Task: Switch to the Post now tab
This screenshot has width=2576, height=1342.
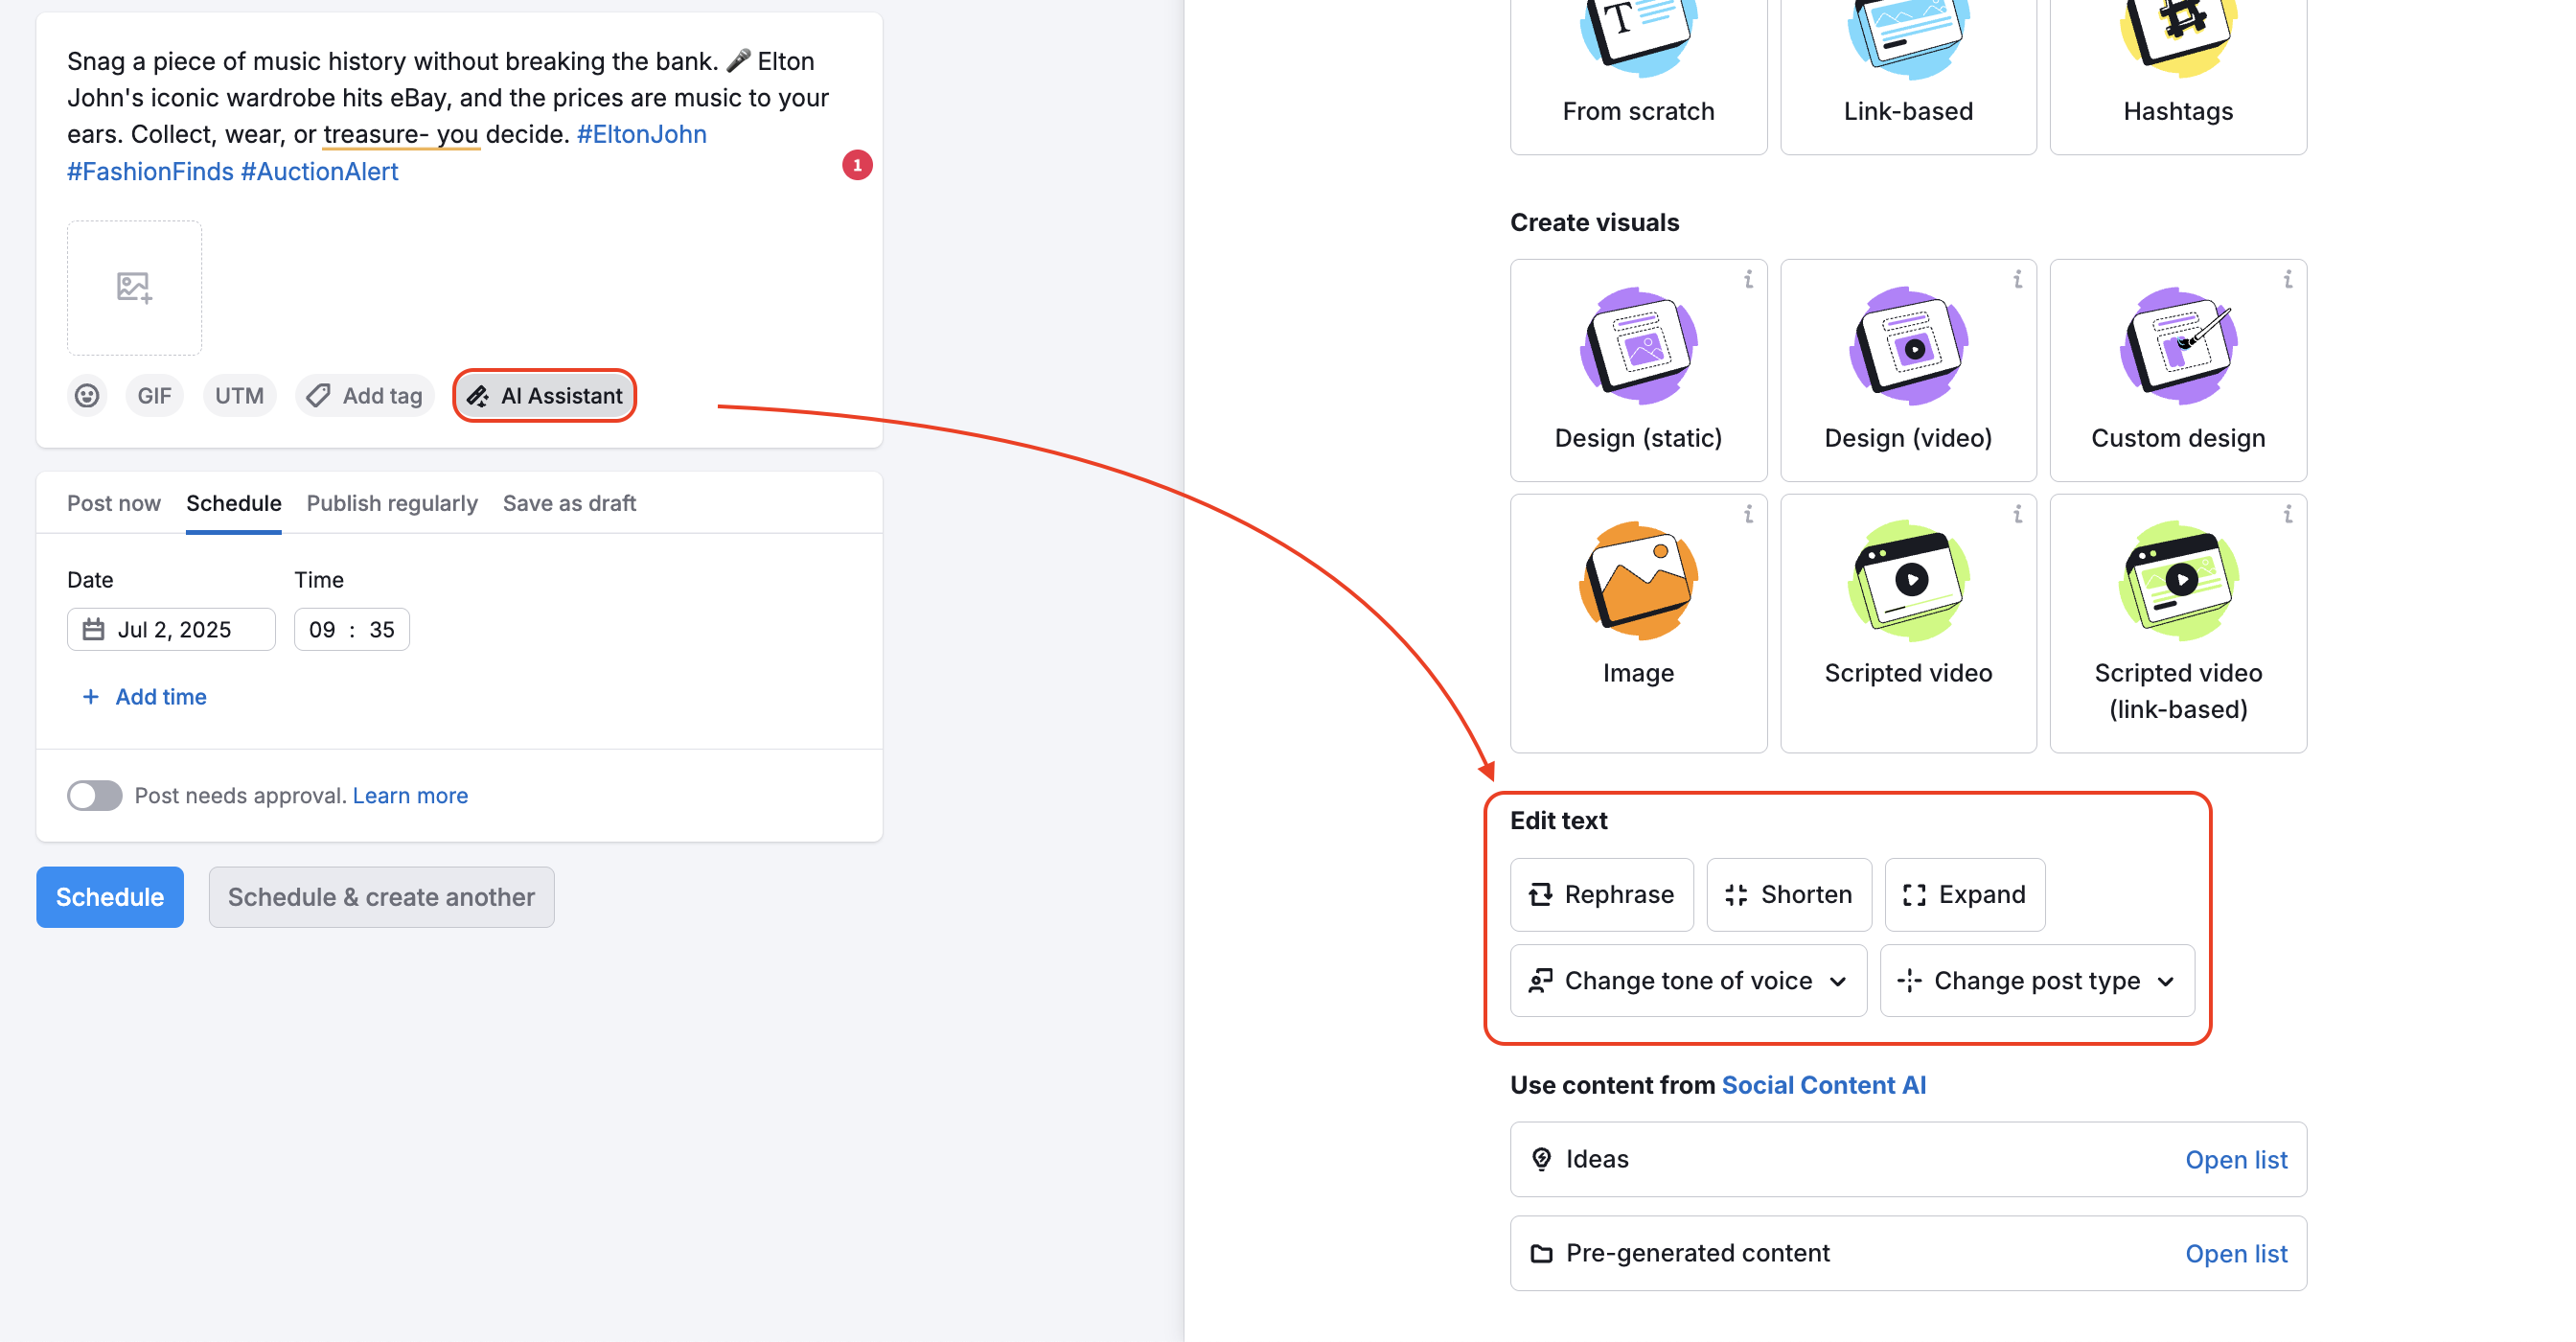Action: [113, 503]
